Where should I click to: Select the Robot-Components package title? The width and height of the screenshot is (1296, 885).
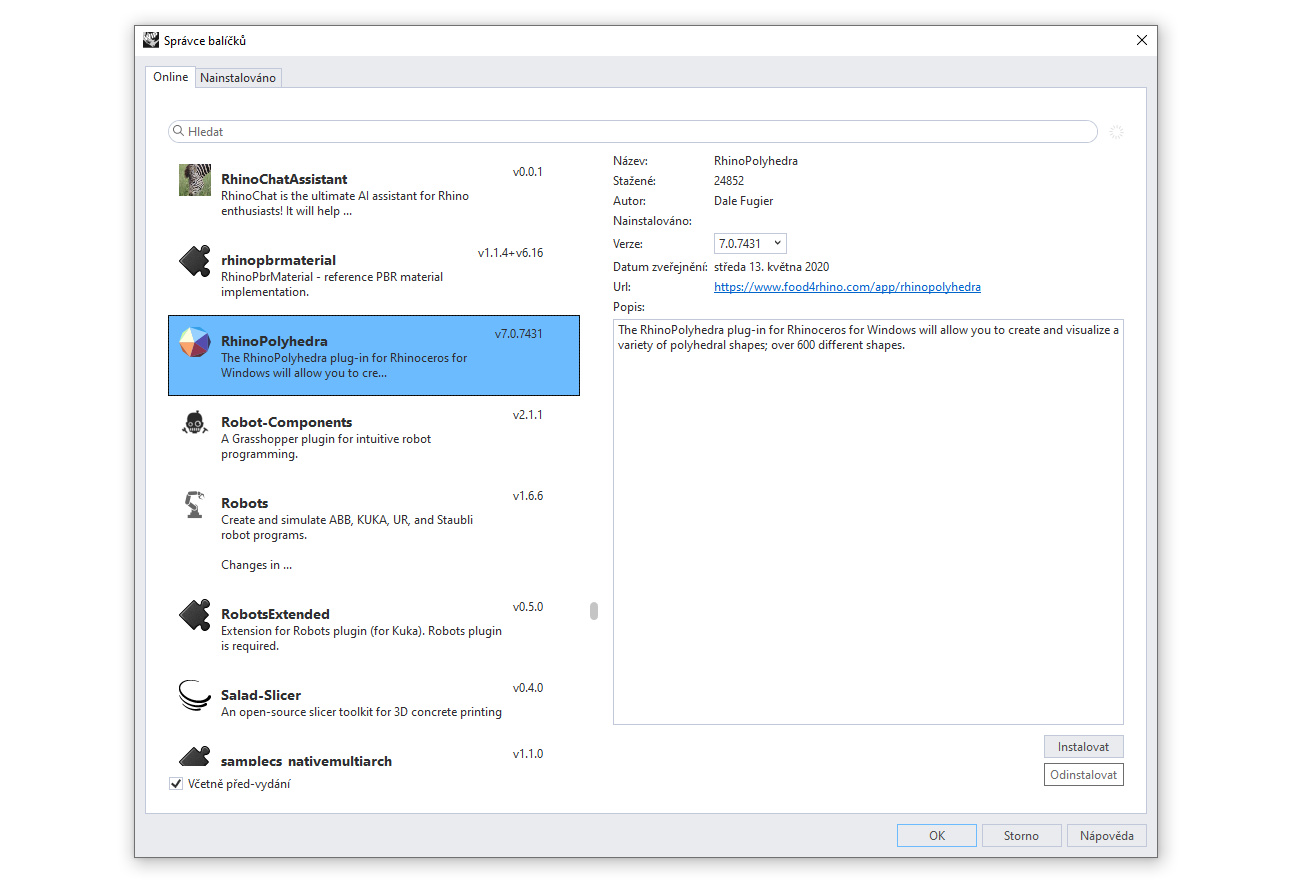click(286, 422)
